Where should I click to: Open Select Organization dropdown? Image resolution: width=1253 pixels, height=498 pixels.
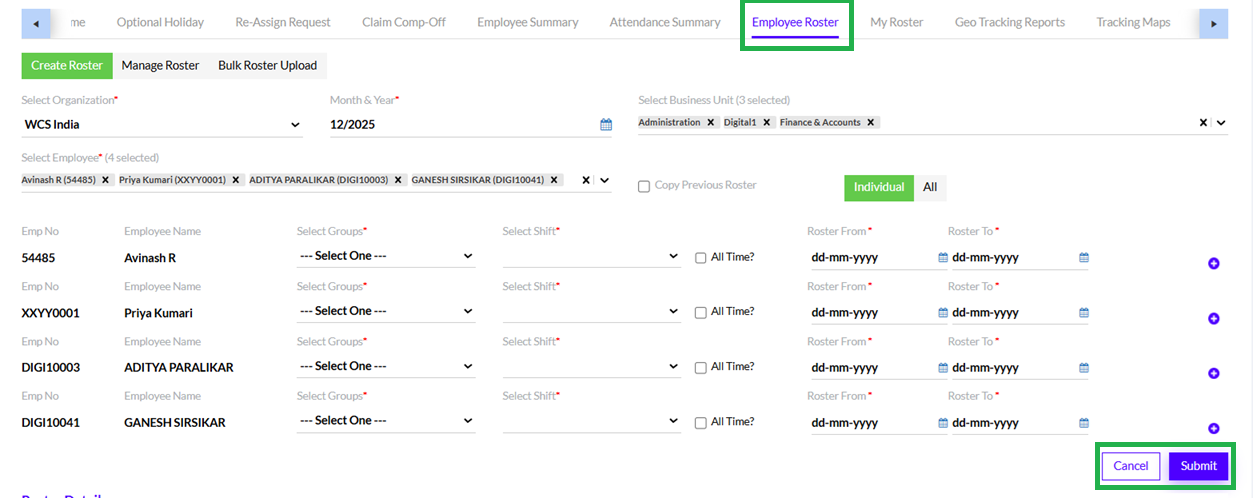[x=161, y=125]
